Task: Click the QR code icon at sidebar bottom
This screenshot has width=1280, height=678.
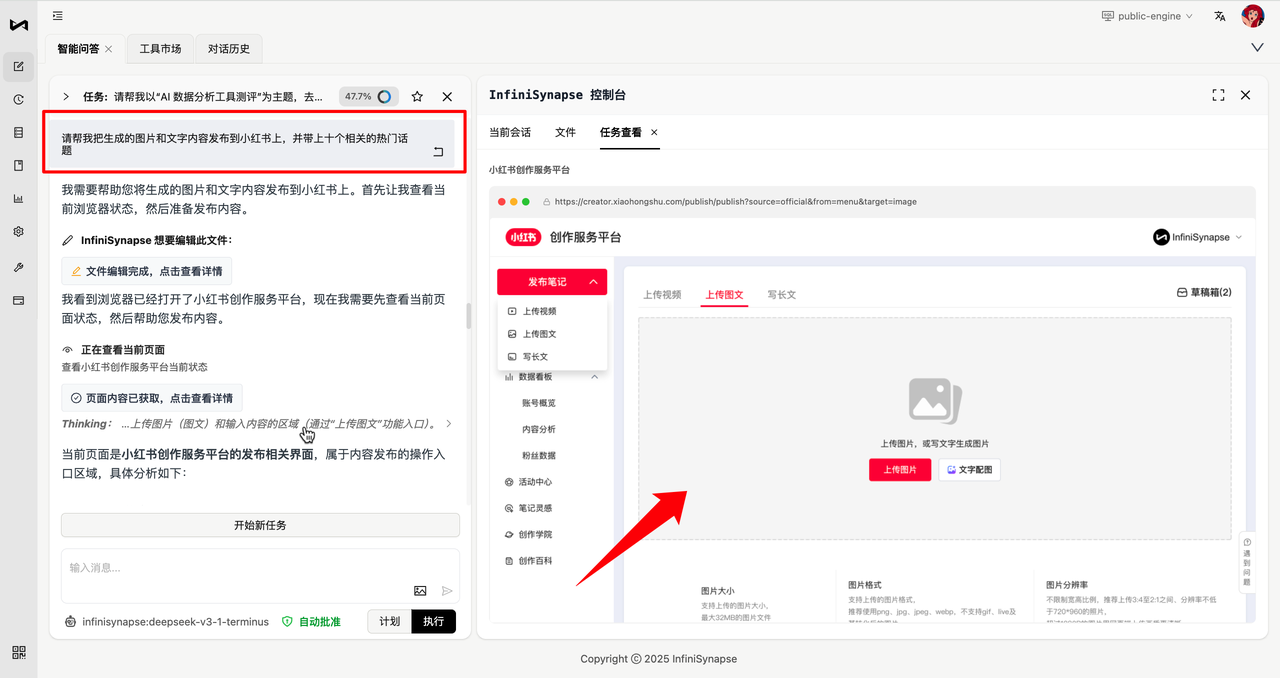Action: [18, 652]
